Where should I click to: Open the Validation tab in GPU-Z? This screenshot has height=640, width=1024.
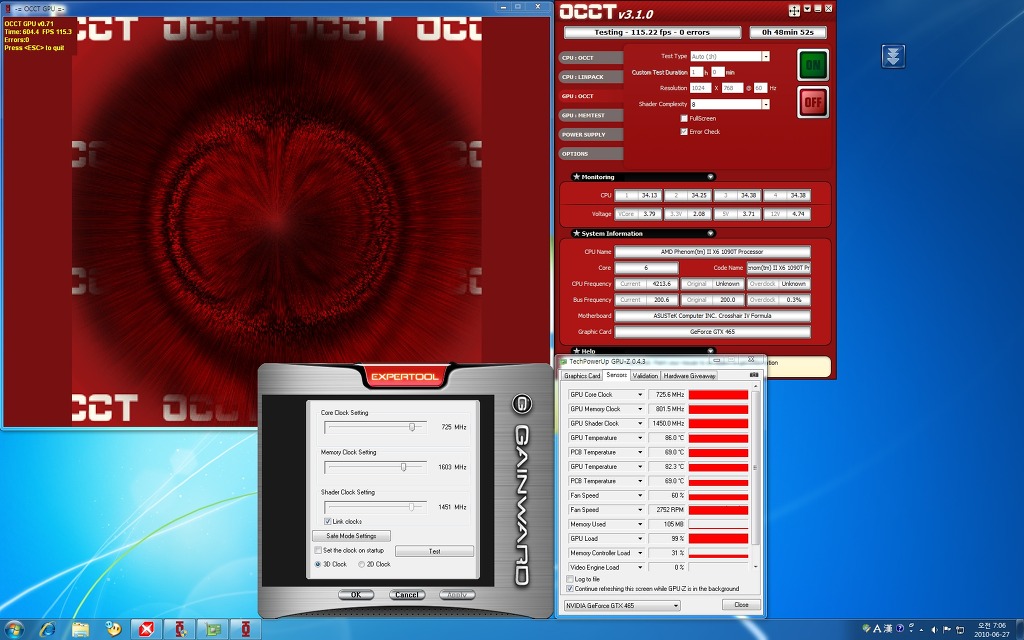[645, 376]
